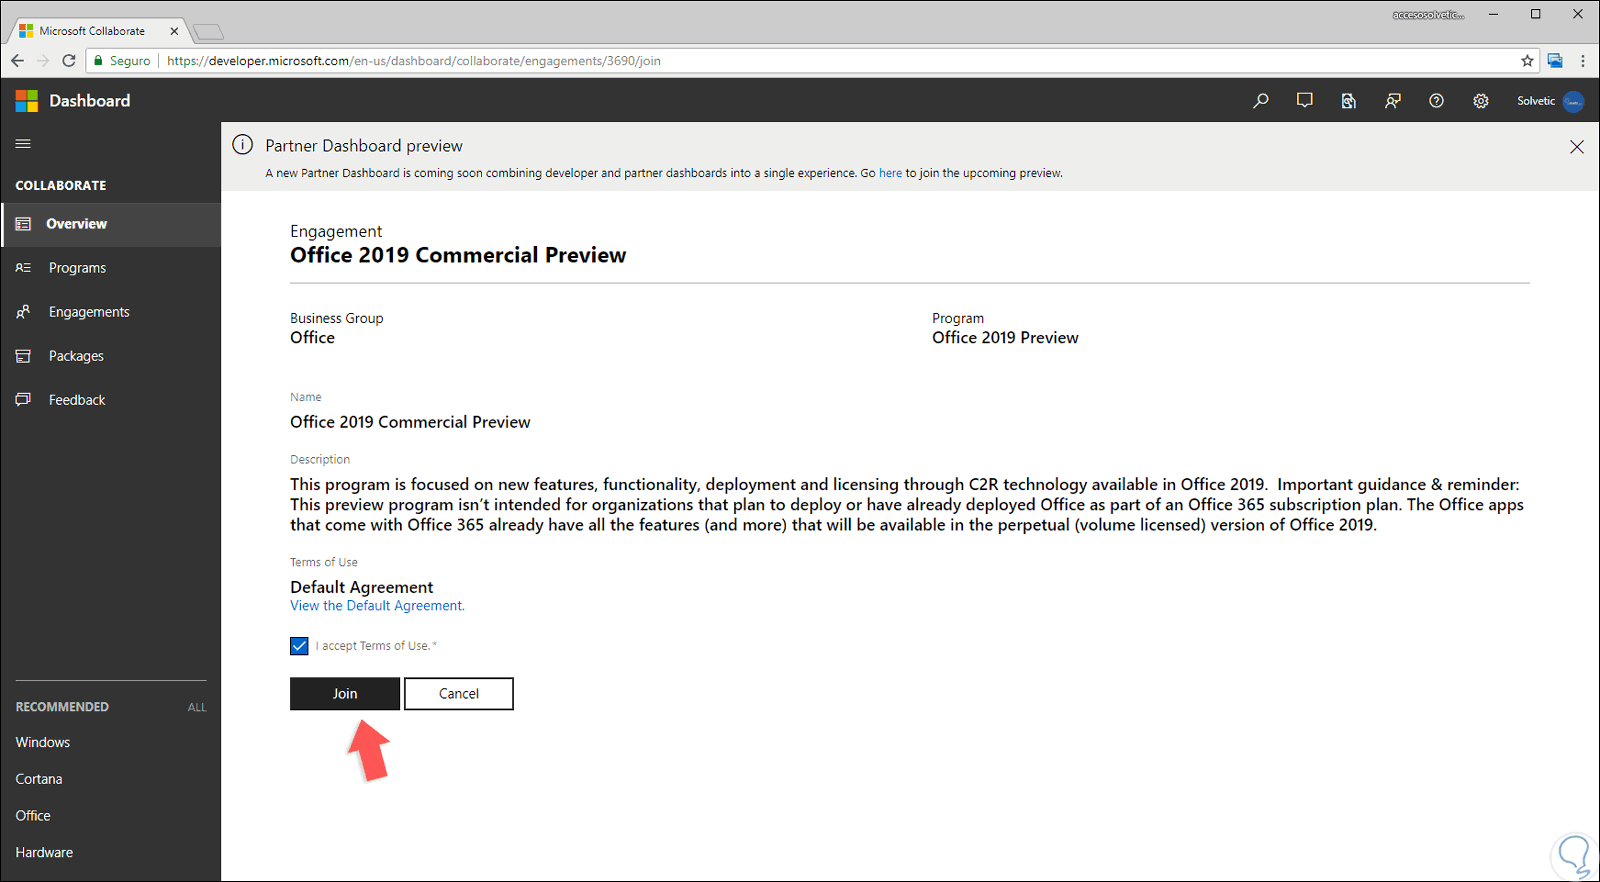Select the Microsoft Collaborate tab
The image size is (1600, 882).
point(97,31)
